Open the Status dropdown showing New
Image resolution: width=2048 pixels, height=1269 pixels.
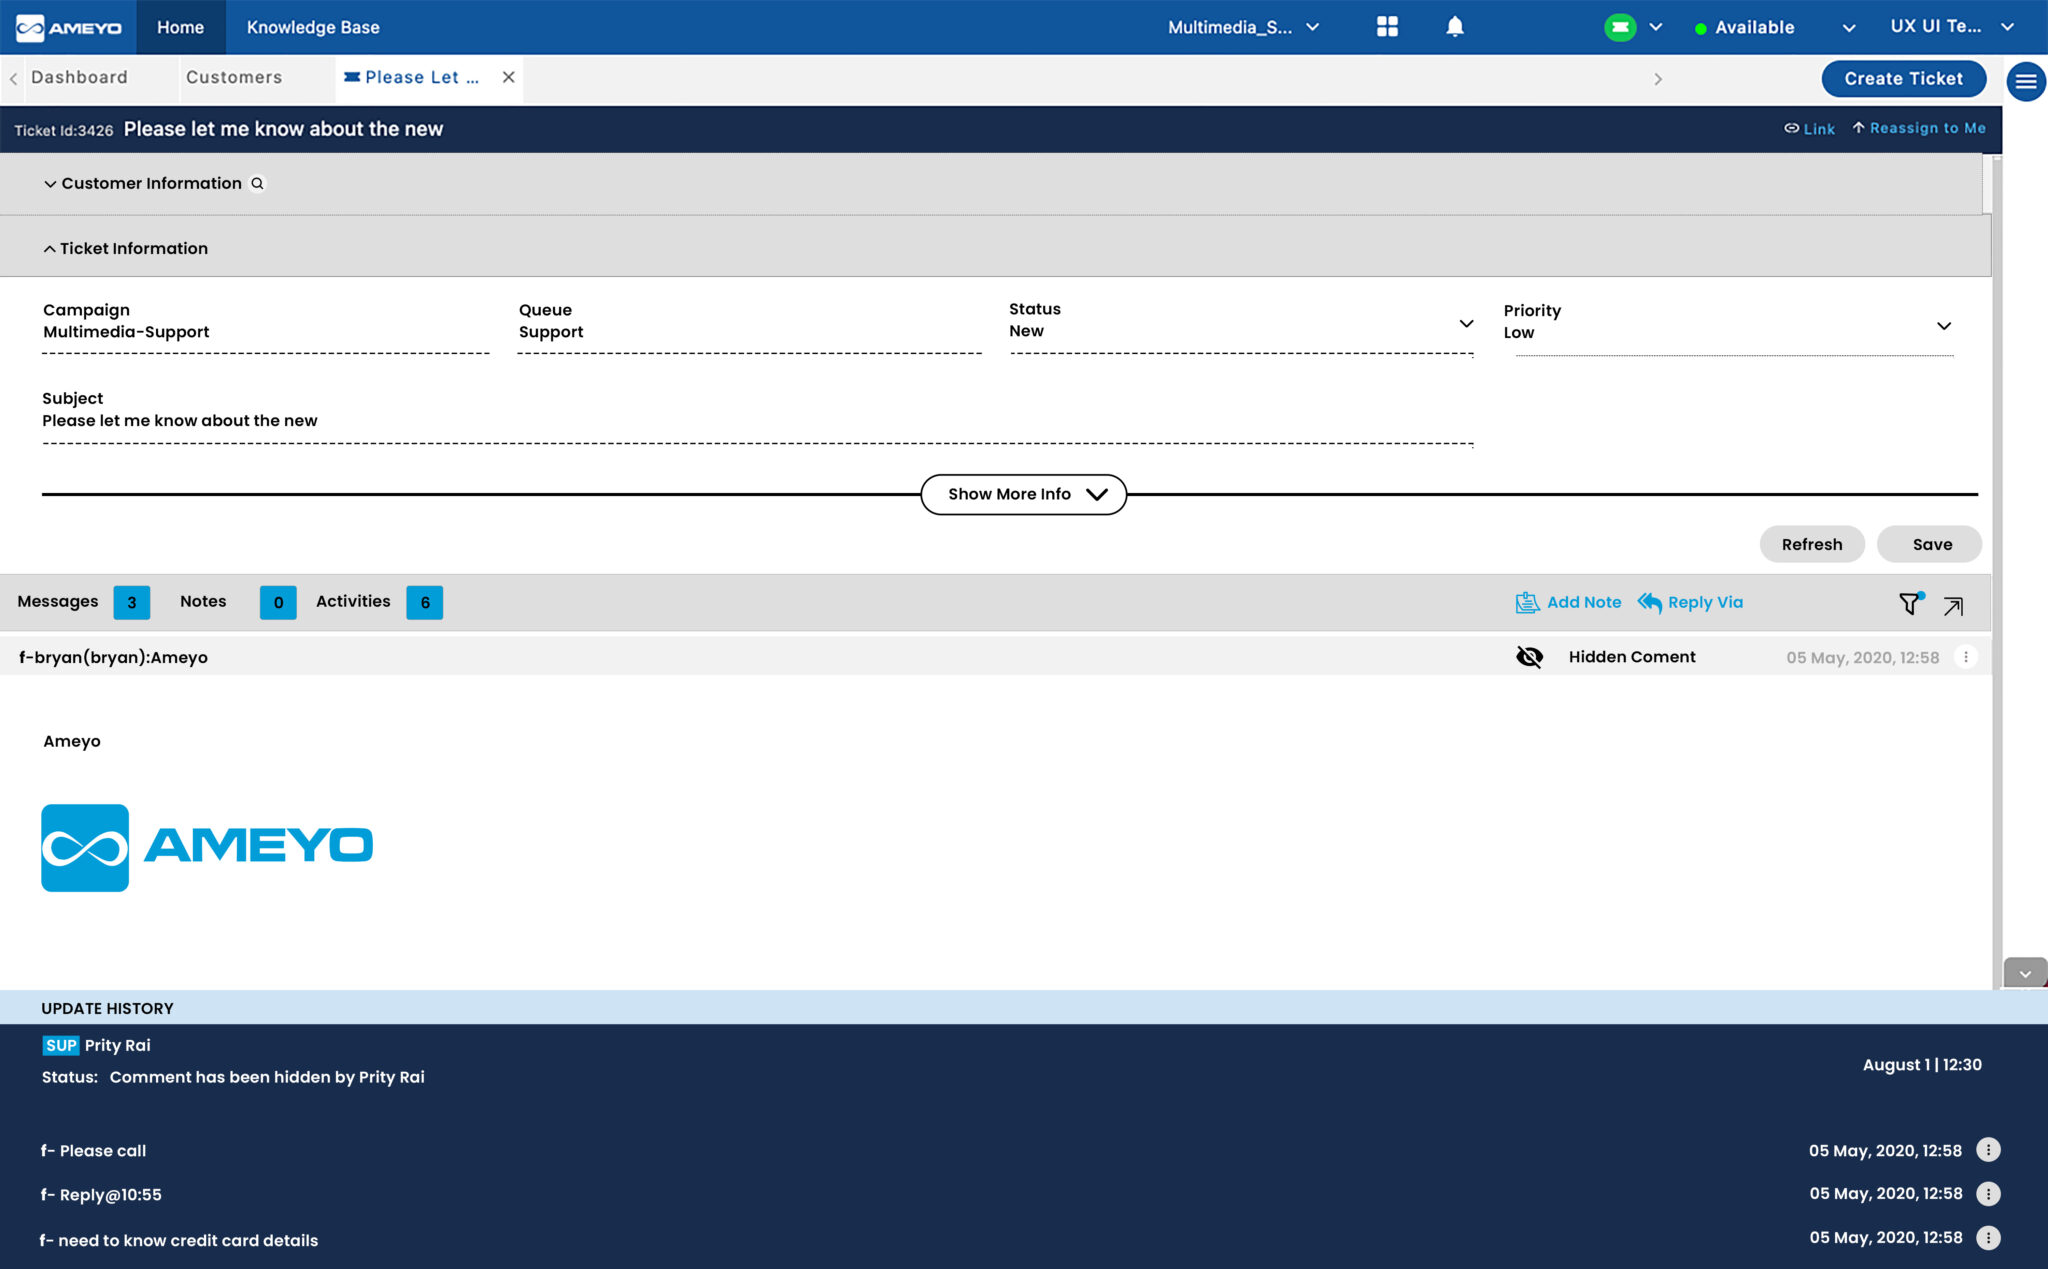click(x=1466, y=323)
